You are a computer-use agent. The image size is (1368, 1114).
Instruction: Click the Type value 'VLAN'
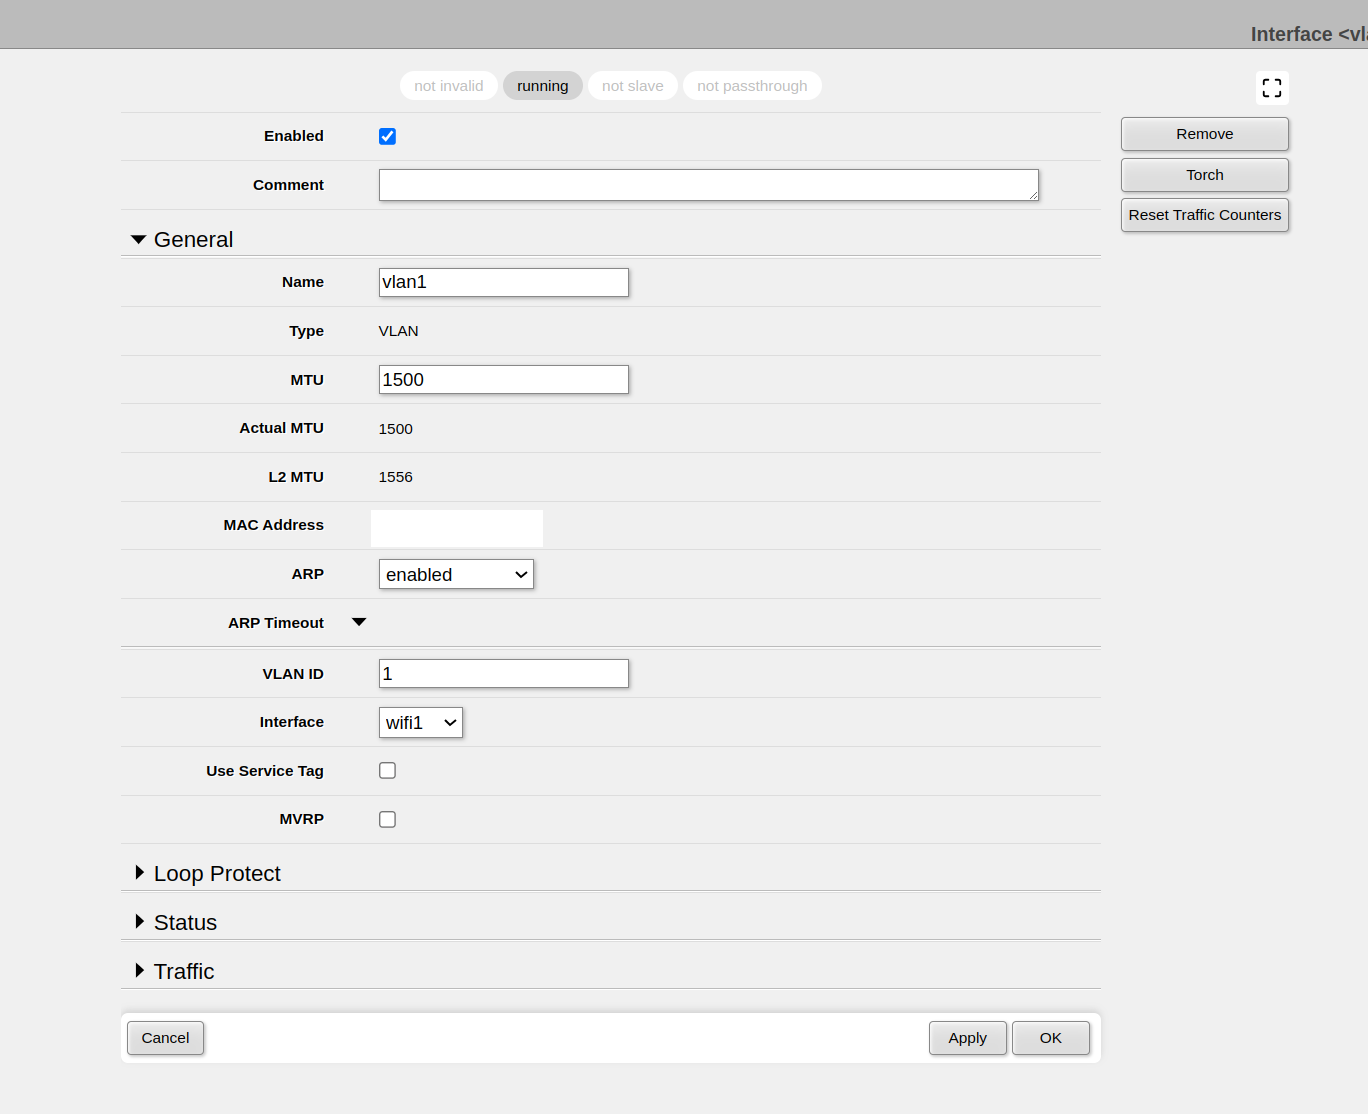point(399,331)
